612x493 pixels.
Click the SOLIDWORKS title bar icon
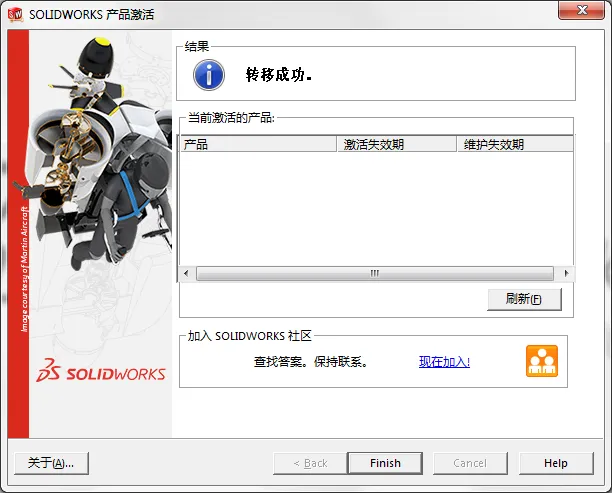click(15, 14)
